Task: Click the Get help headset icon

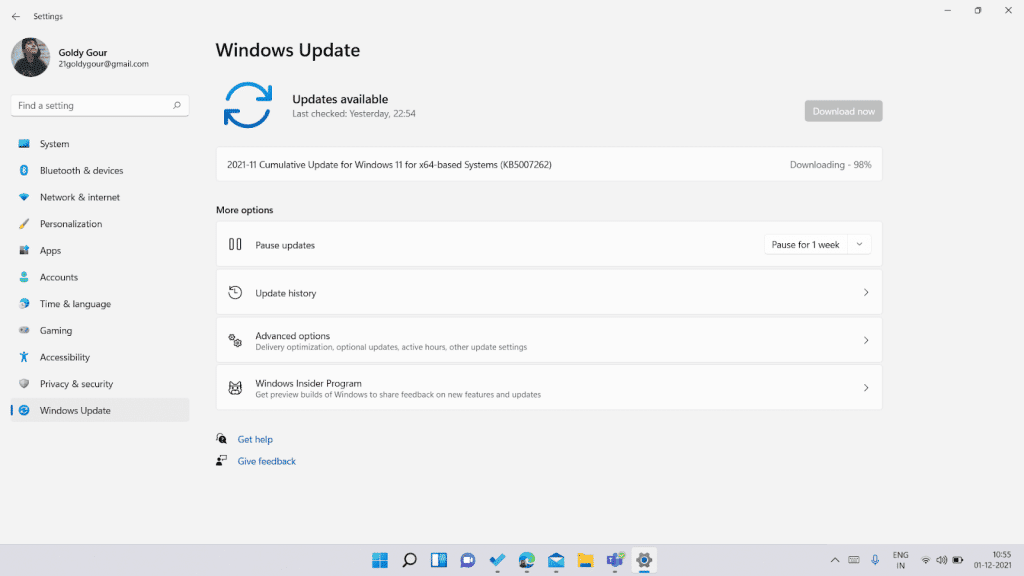Action: click(221, 439)
